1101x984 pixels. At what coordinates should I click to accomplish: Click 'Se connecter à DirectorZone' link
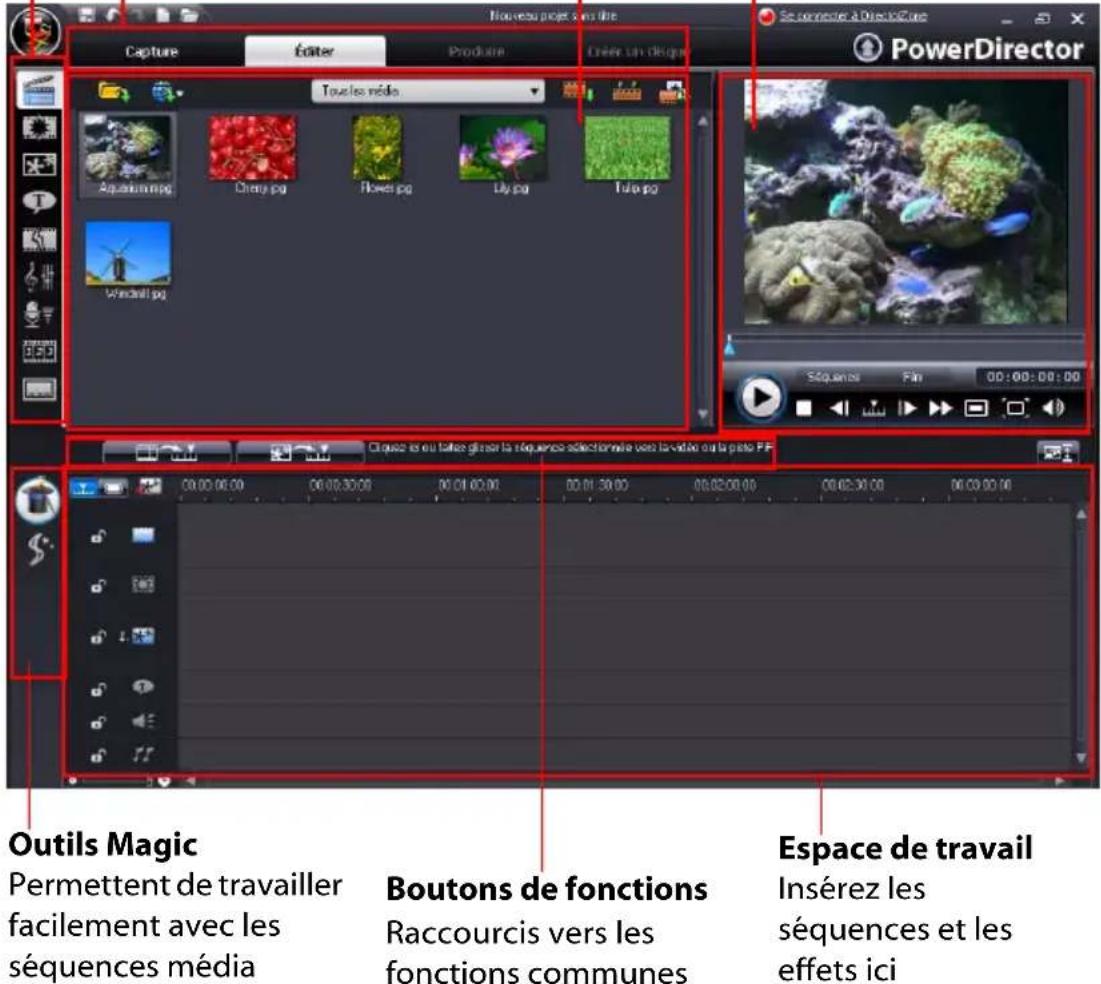coord(853,15)
